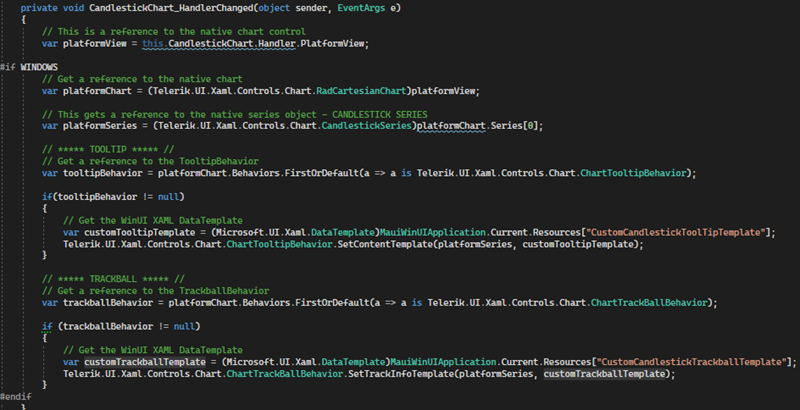Click the comment mentioning 'CANDLESTICK SERIES'
Screen dimensions: 800x410
click(x=235, y=114)
